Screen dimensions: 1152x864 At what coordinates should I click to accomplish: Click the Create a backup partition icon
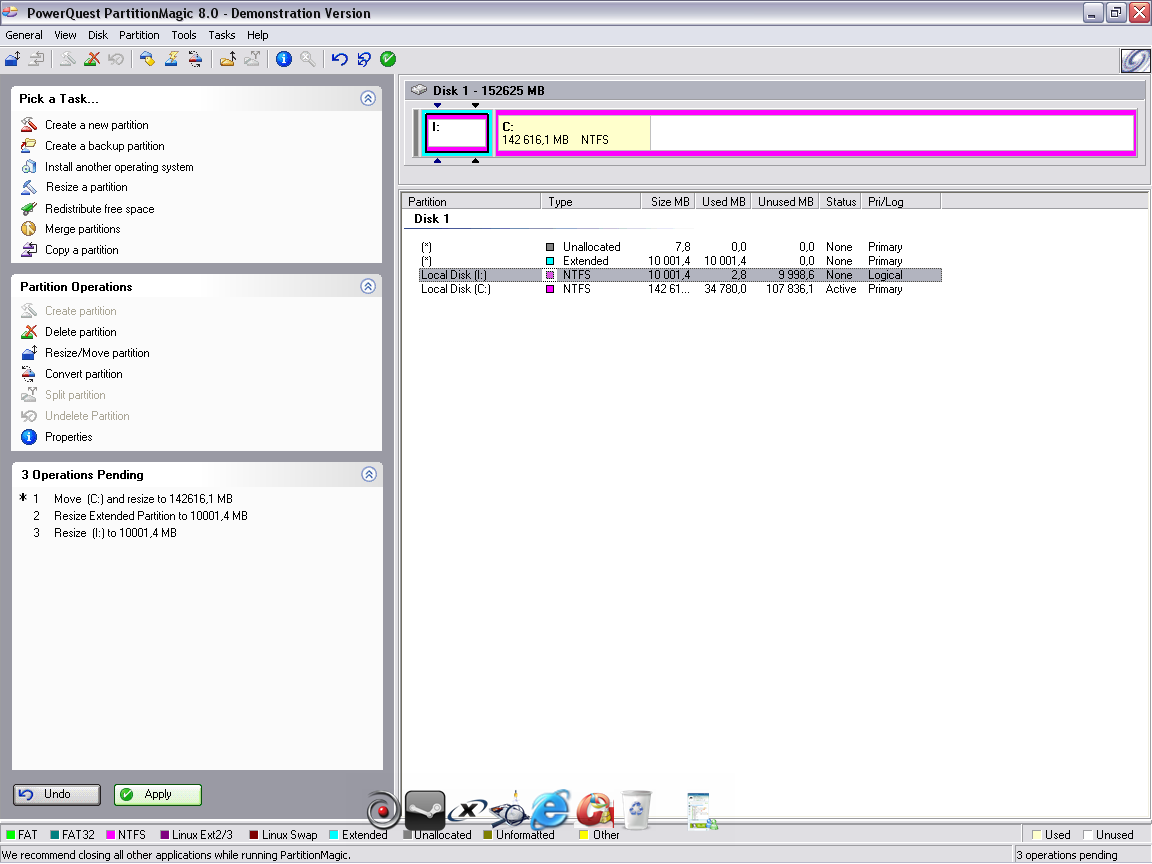(x=29, y=145)
